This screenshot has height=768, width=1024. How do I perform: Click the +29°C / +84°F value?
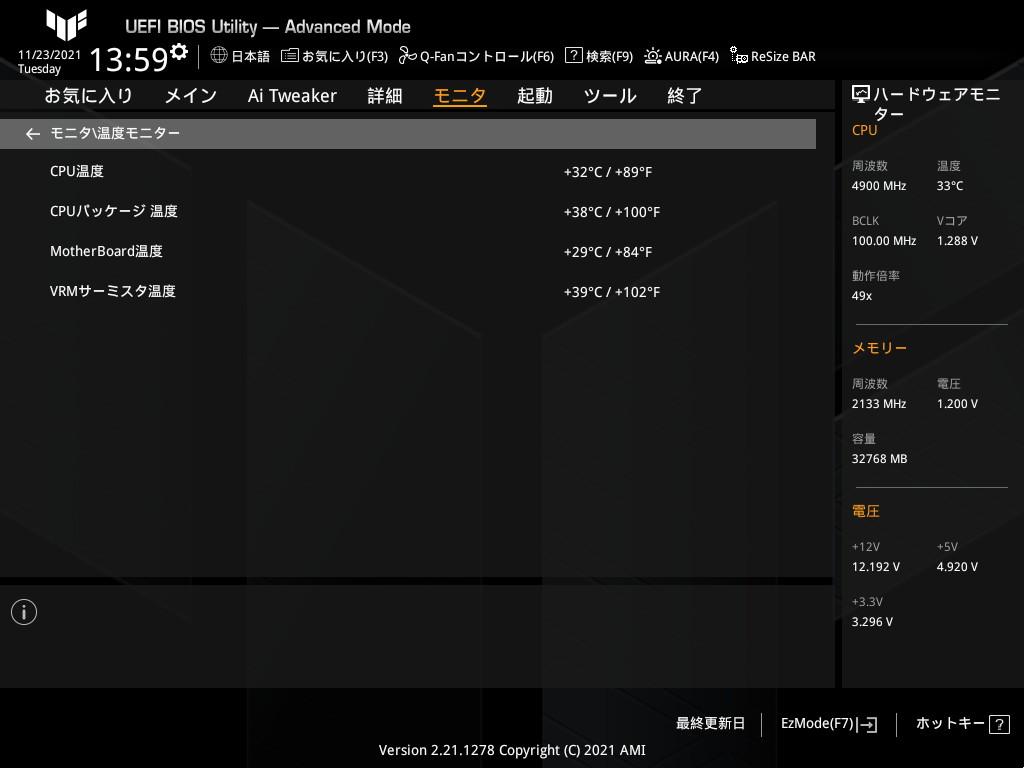pyautogui.click(x=608, y=252)
